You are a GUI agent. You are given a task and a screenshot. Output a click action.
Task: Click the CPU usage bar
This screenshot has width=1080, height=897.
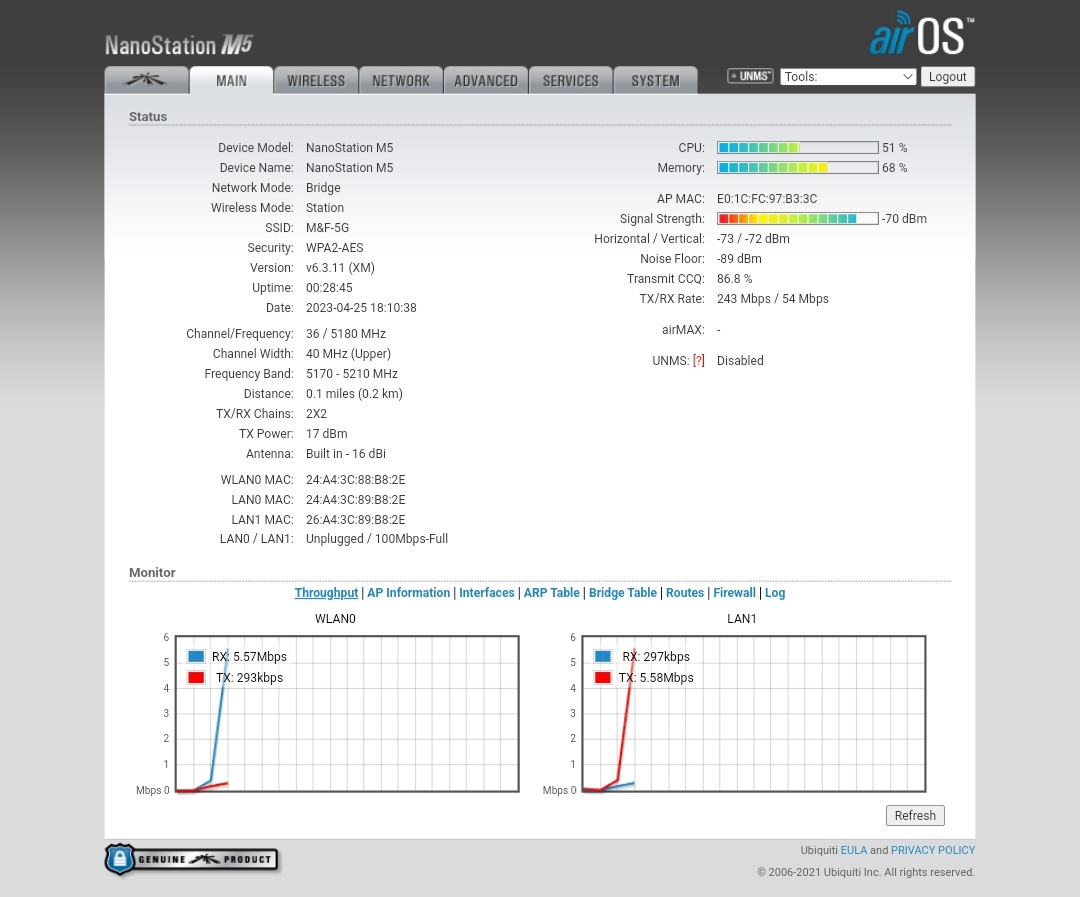point(798,147)
